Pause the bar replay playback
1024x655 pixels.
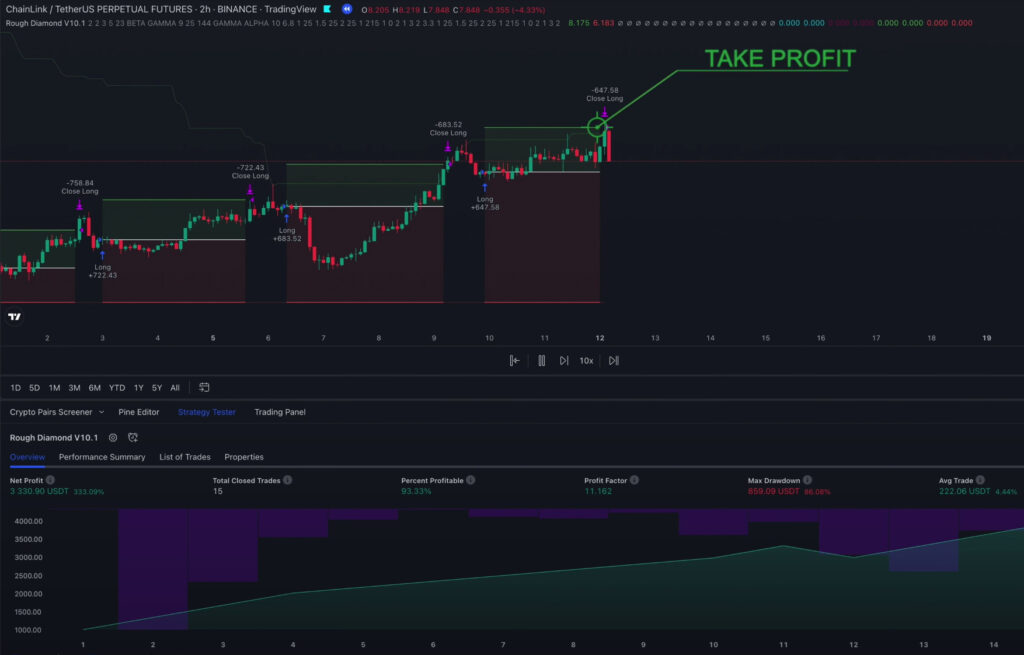(541, 361)
